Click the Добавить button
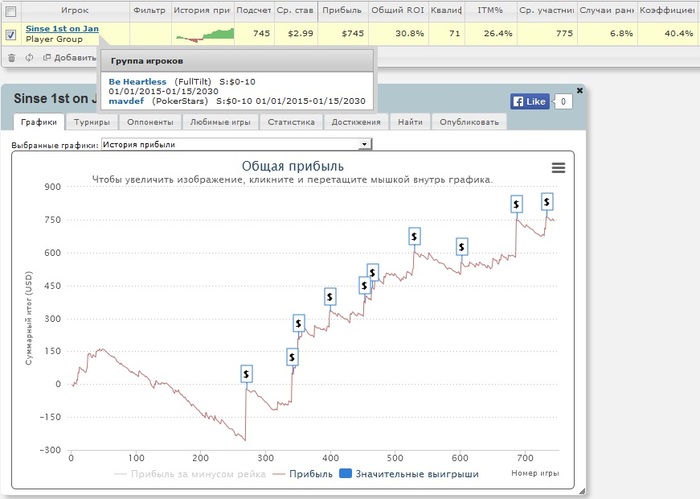This screenshot has width=700, height=499. [69, 58]
